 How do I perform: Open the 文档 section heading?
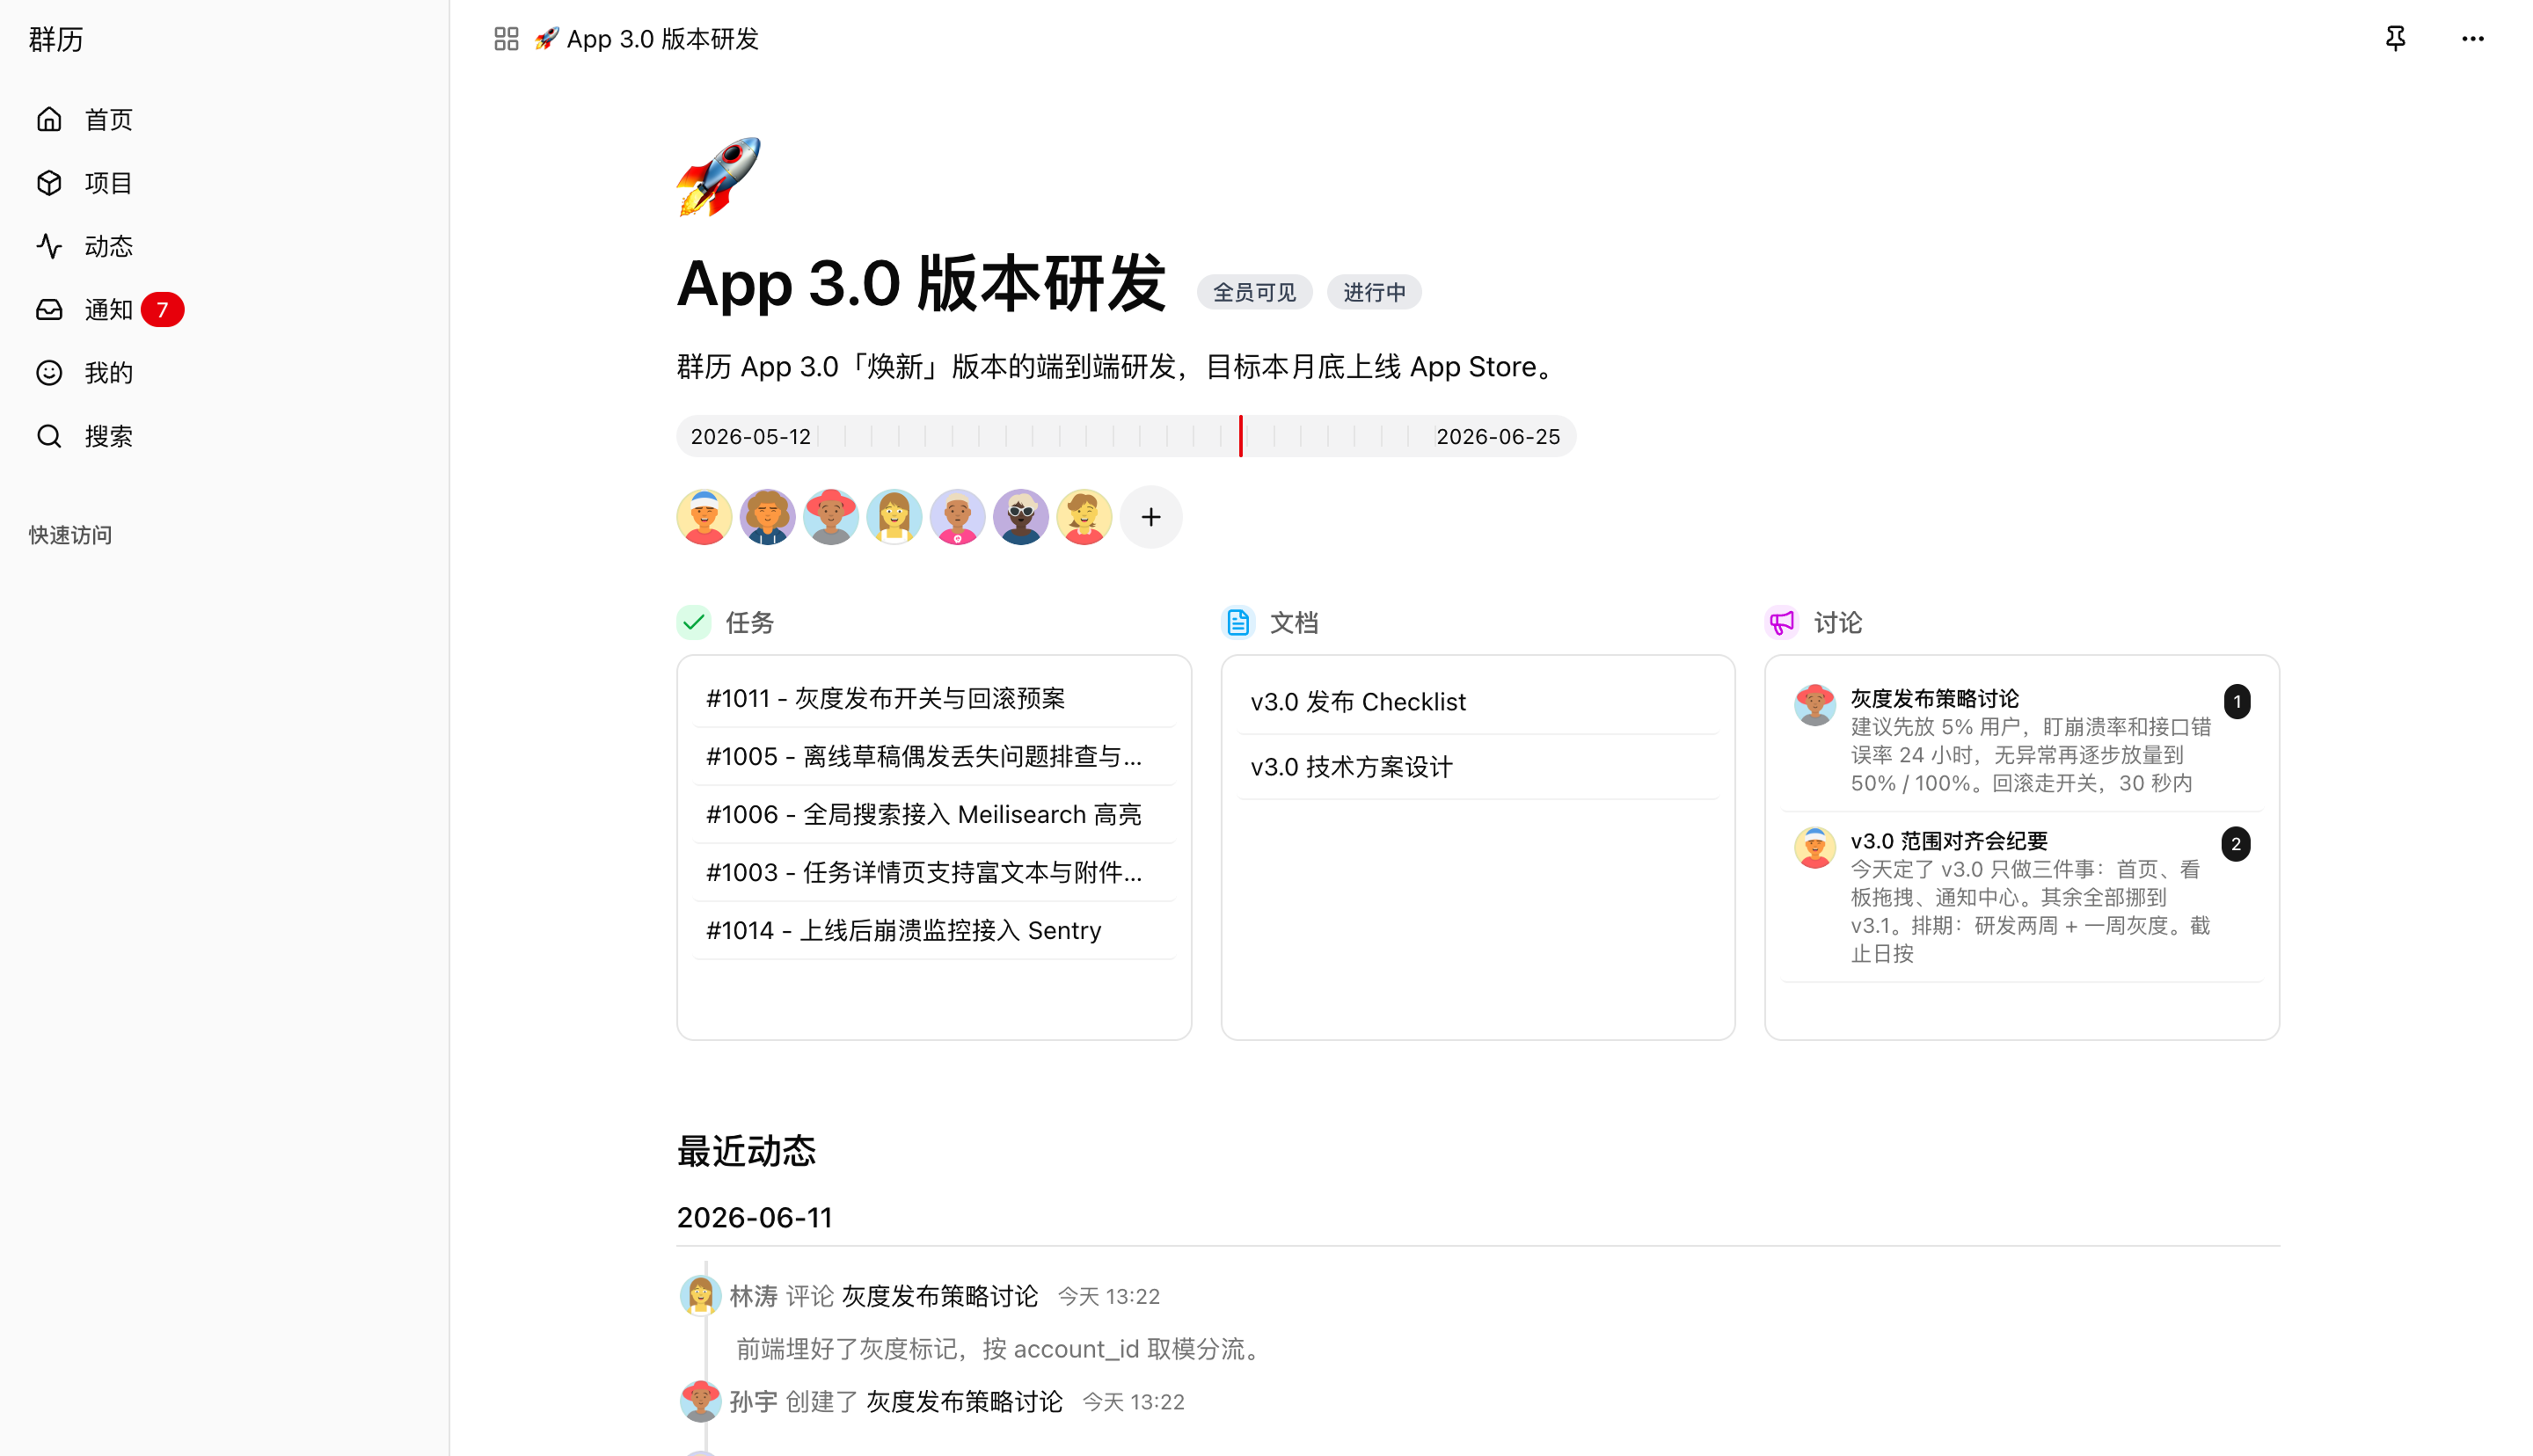point(1293,623)
